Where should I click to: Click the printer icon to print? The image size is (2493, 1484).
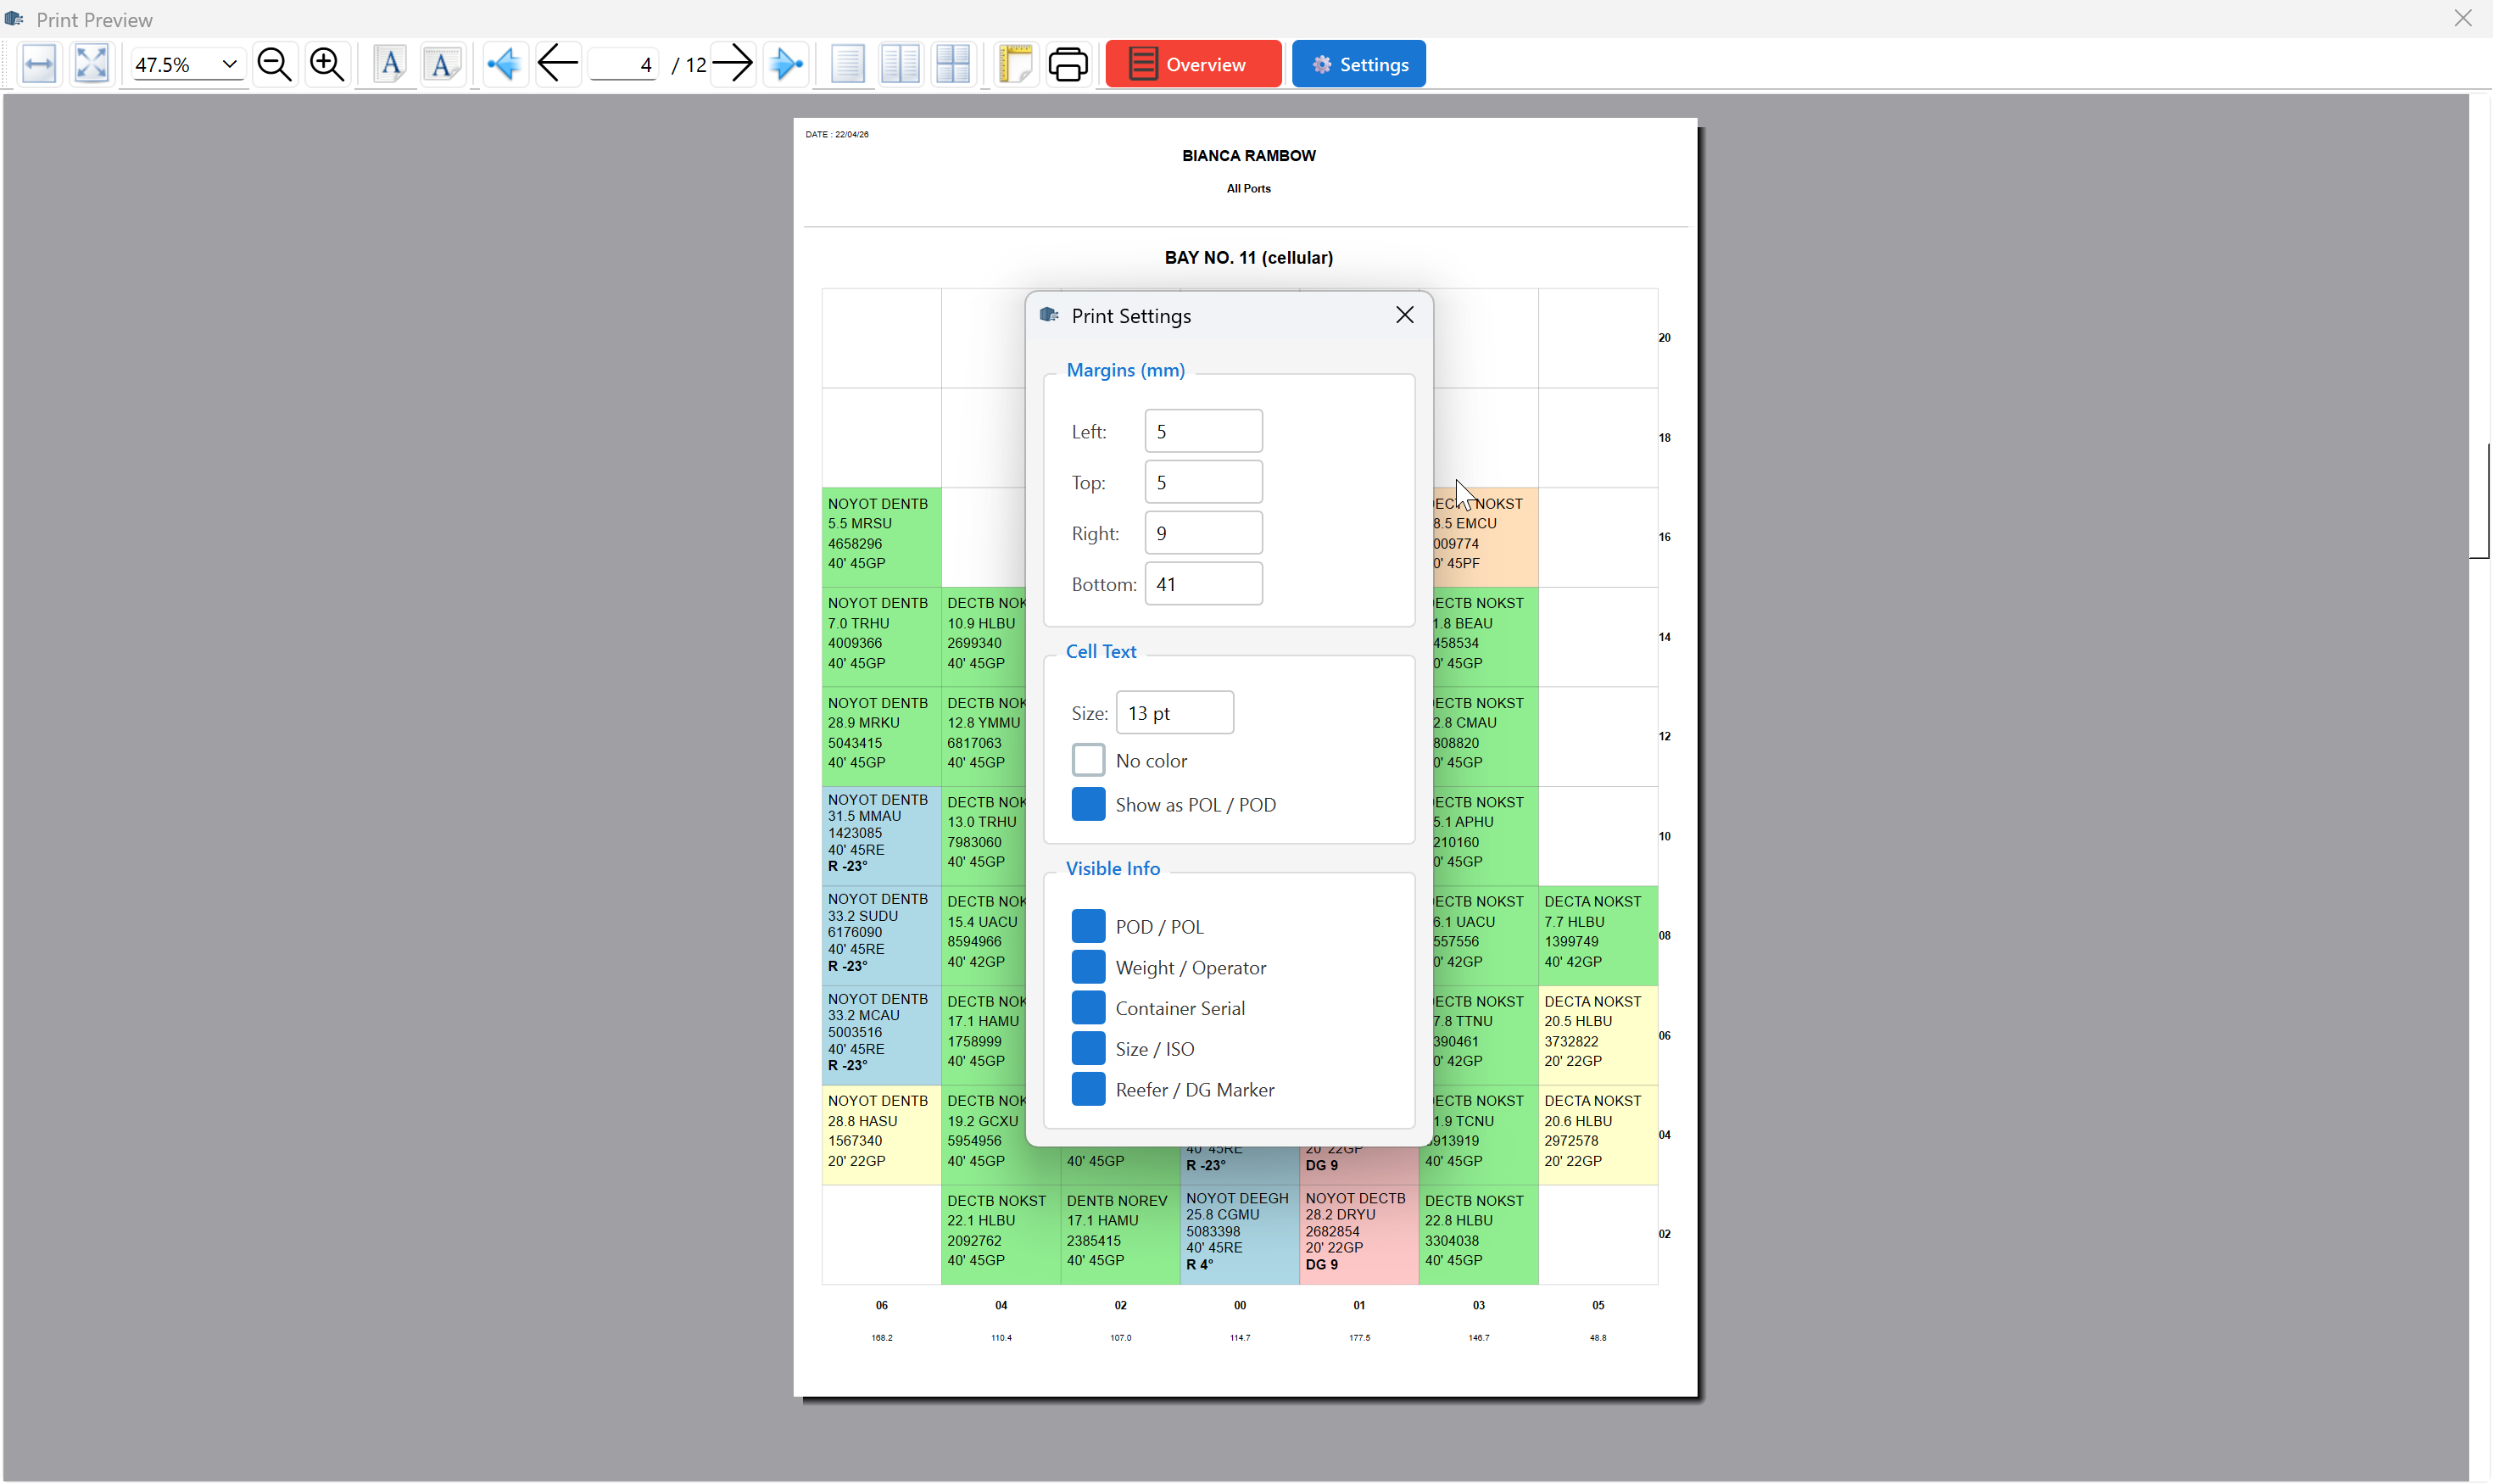(x=1068, y=65)
